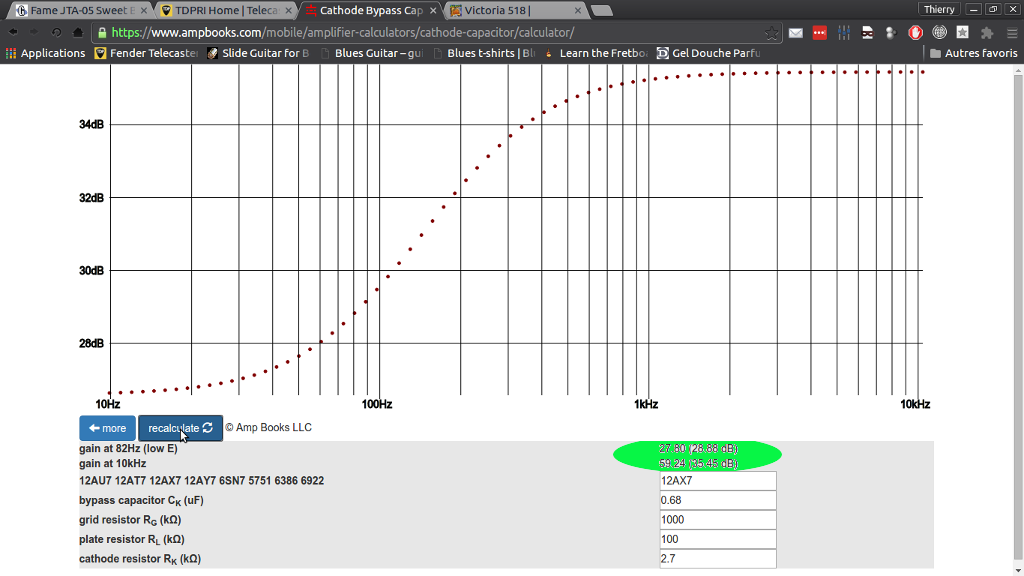The image size is (1024, 576).
Task: Click the bypass capacitor value field
Action: [x=717, y=500]
